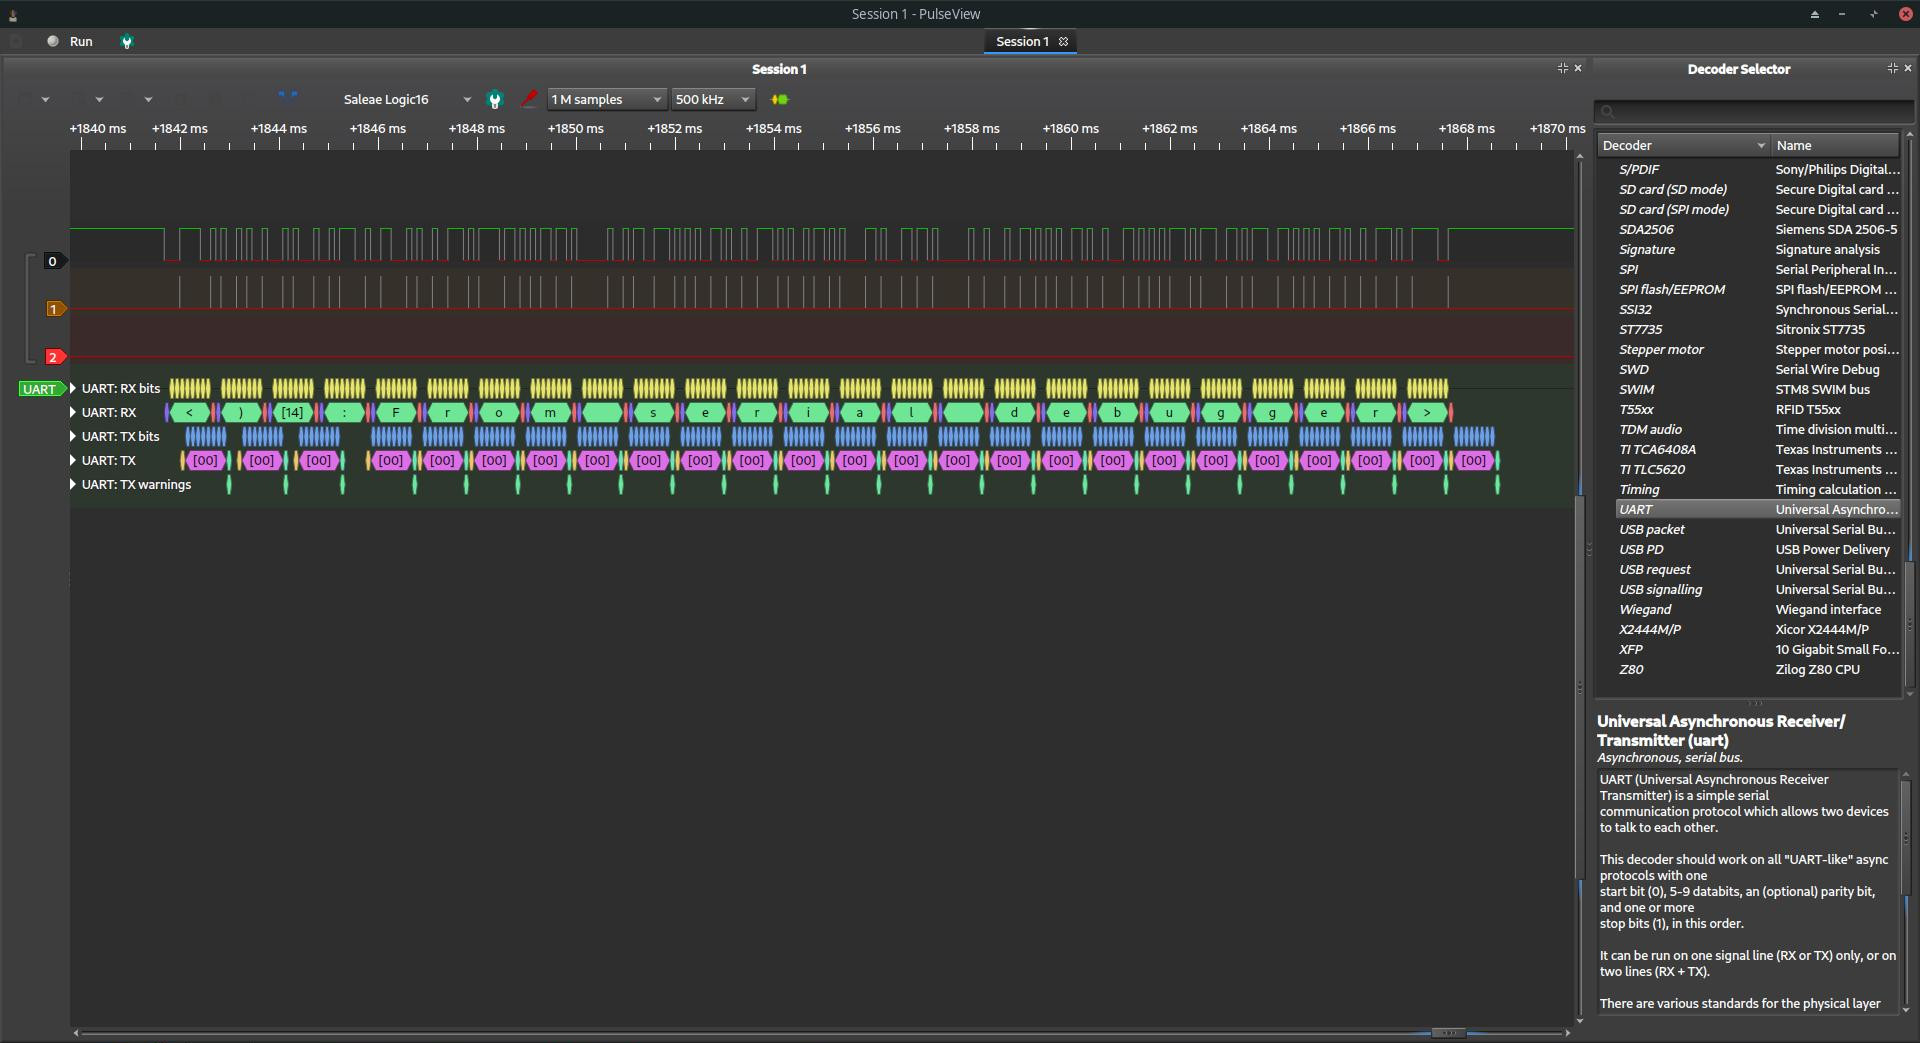
Task: Select the SWIM decoder
Action: (1756, 389)
